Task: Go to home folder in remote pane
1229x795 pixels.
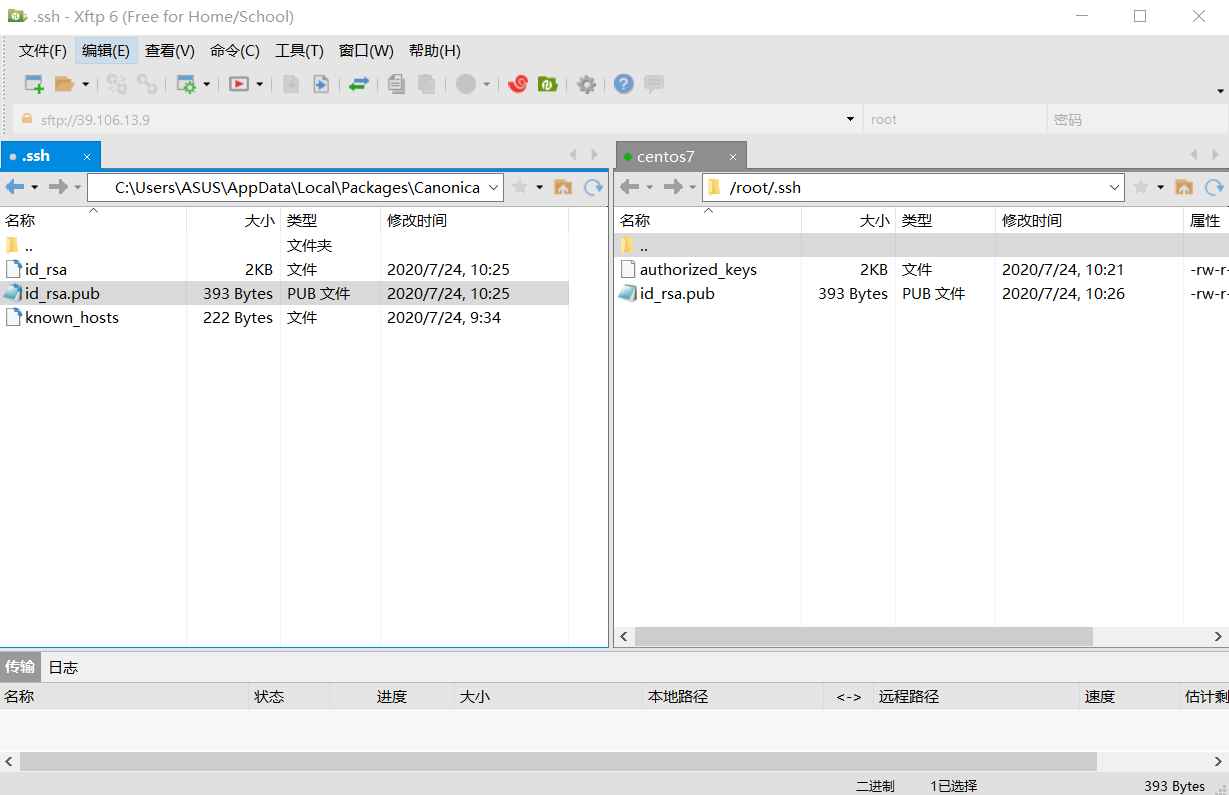Action: (x=1184, y=187)
